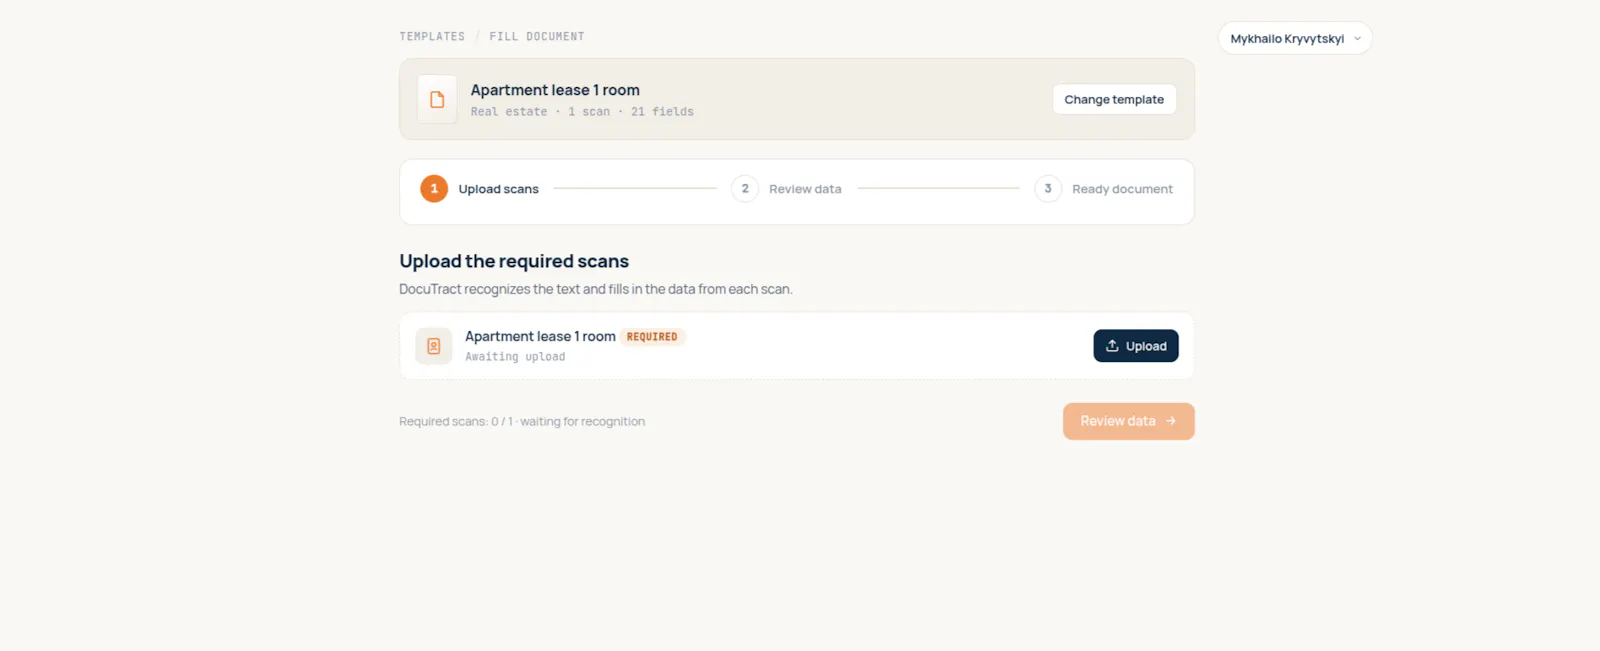
Task: Select step 2 Review data
Action: [x=787, y=189]
